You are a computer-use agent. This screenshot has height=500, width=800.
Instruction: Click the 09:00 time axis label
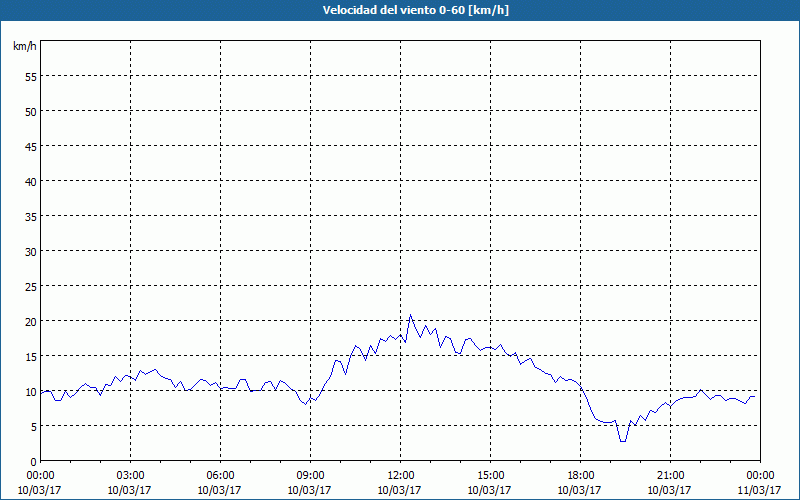pyautogui.click(x=310, y=476)
